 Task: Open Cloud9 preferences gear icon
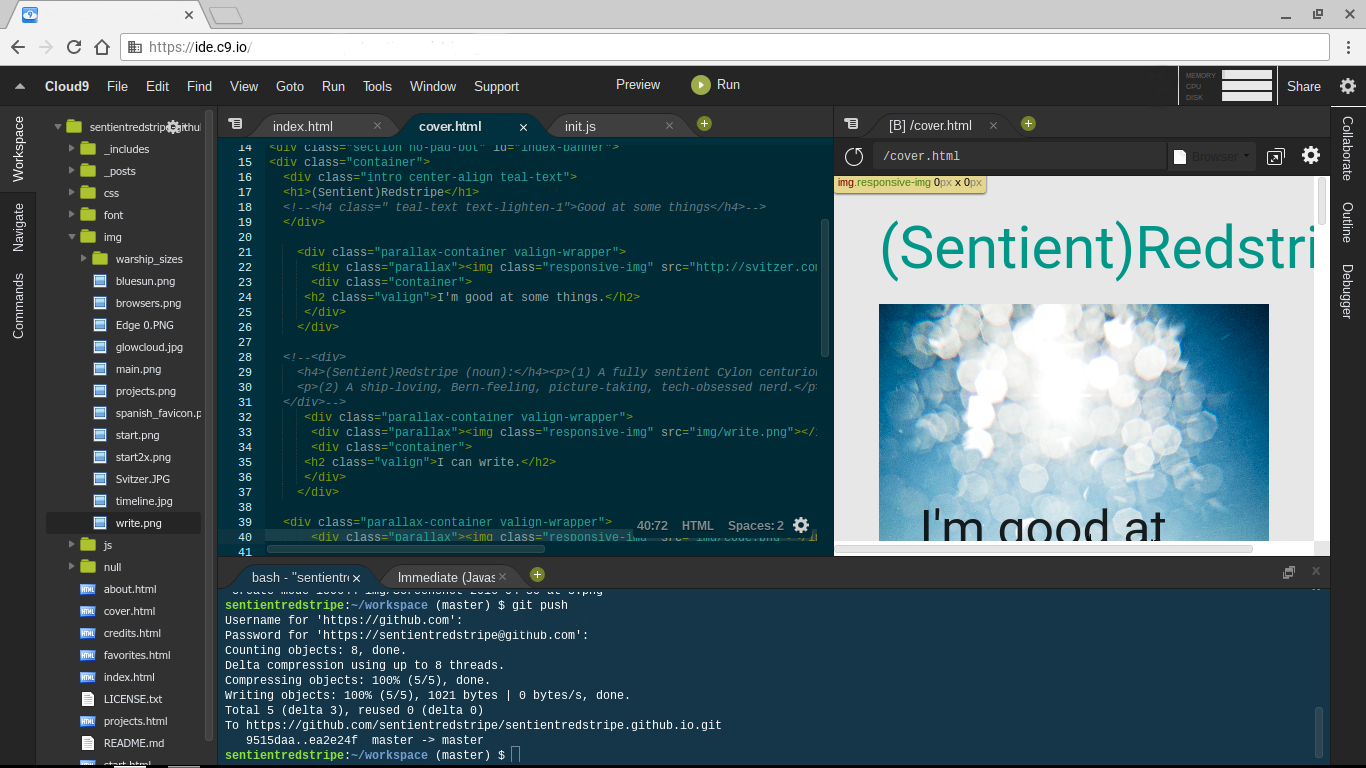[x=1347, y=86]
